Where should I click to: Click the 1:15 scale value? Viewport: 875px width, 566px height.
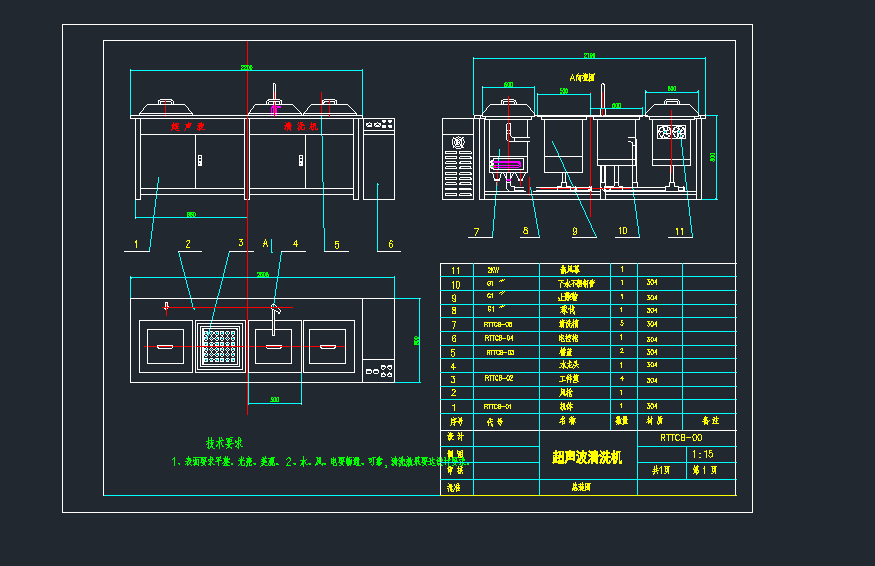click(702, 454)
